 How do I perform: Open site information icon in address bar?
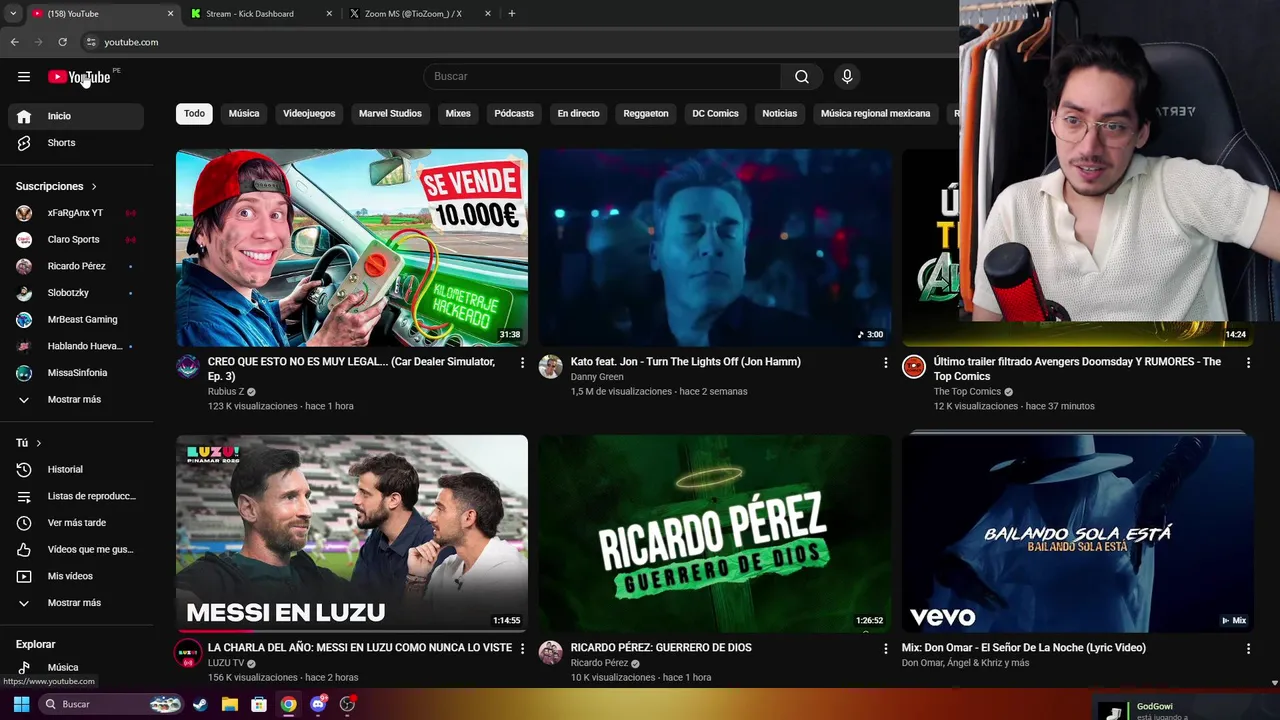91,42
